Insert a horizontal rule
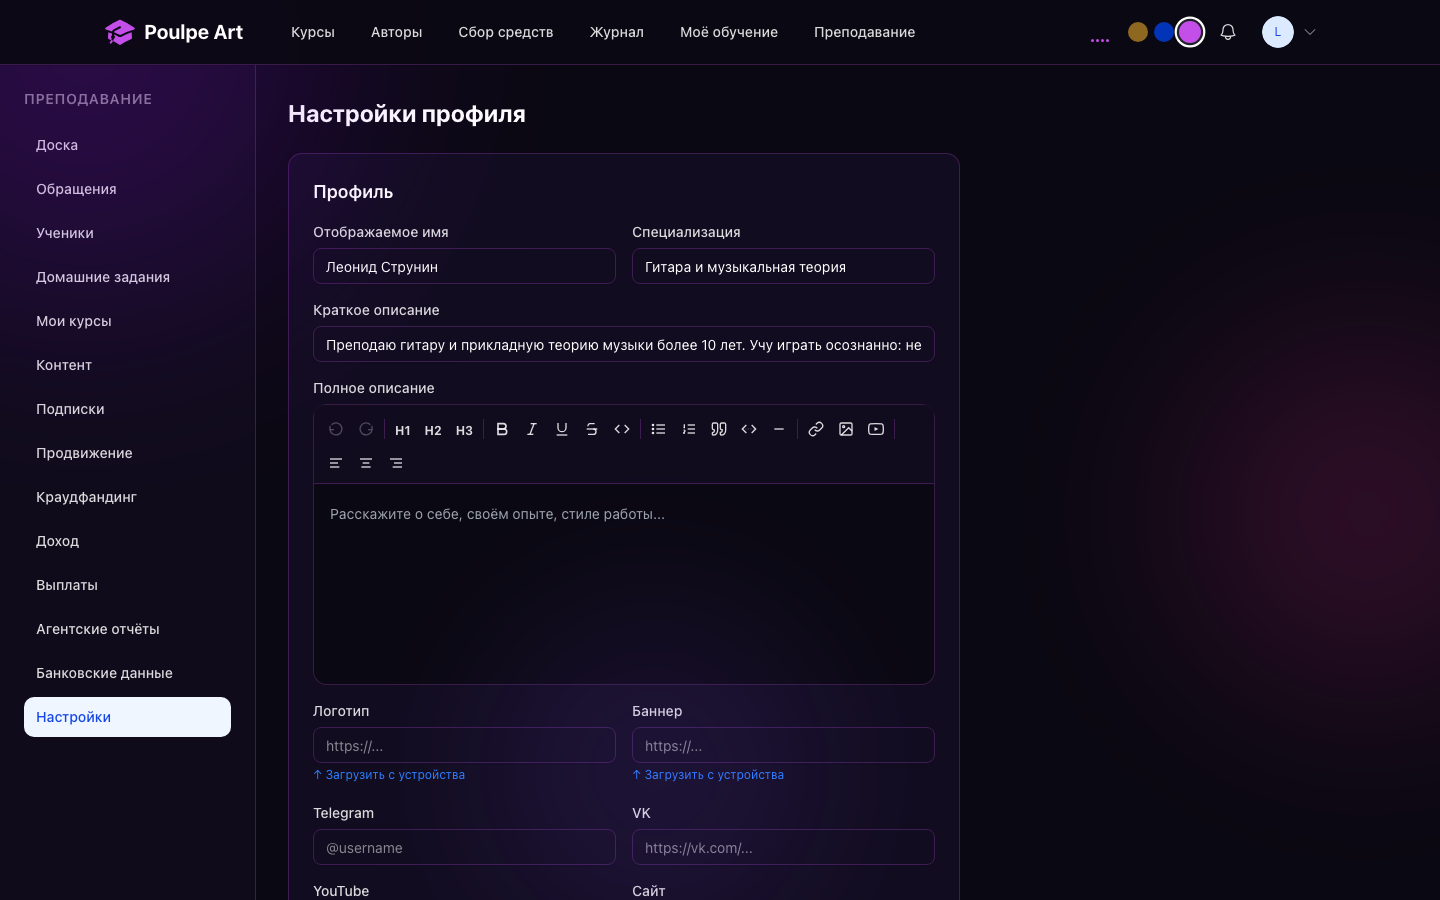Image resolution: width=1440 pixels, height=900 pixels. click(779, 429)
